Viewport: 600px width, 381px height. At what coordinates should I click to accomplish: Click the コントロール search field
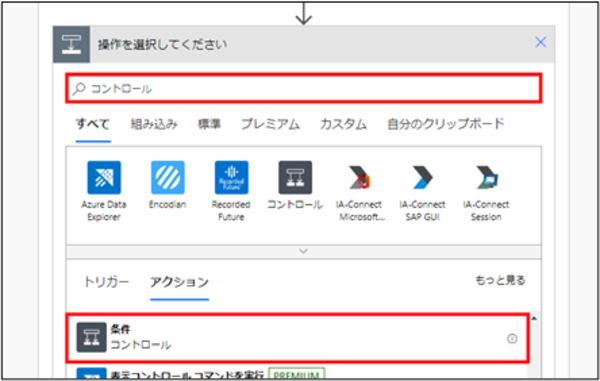pyautogui.click(x=303, y=89)
